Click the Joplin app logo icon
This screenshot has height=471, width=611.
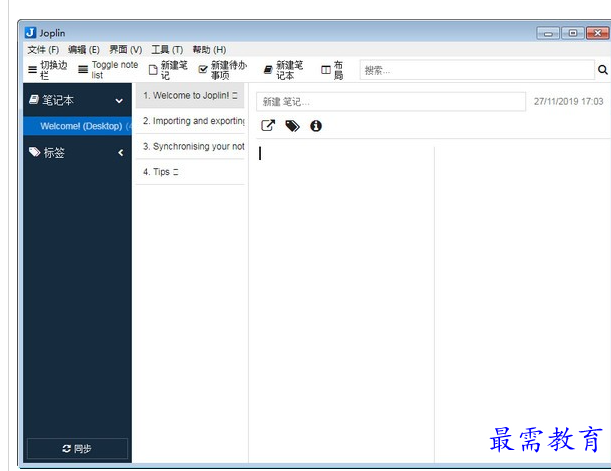[30, 33]
